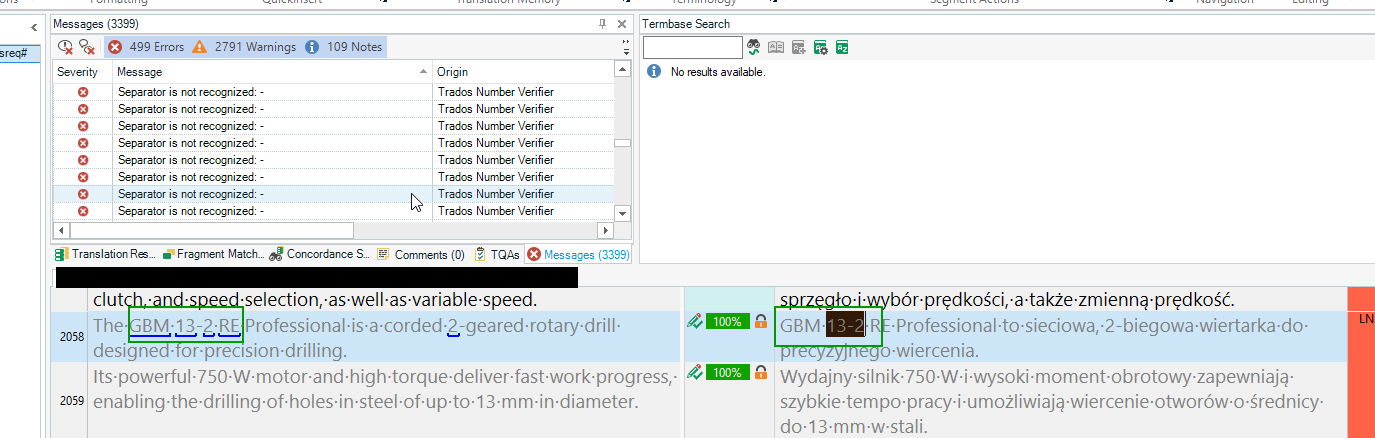Sort messages by the Message column
The image size is (1375, 438).
click(x=271, y=72)
